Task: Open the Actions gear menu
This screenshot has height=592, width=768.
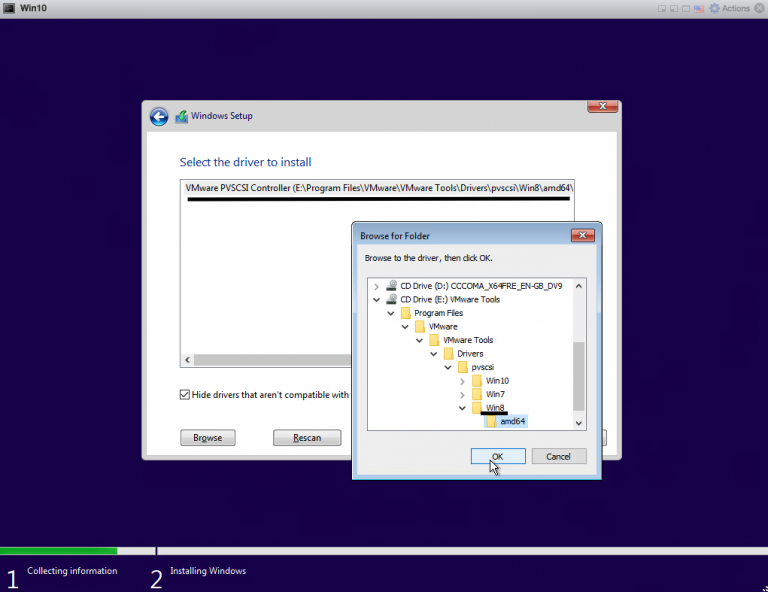Action: [715, 8]
